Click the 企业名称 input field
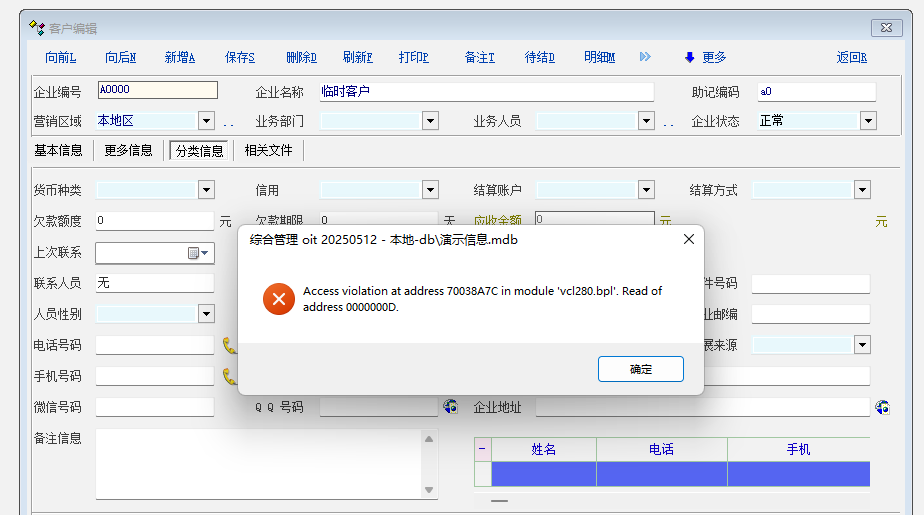Image resolution: width=924 pixels, height=515 pixels. (x=486, y=92)
